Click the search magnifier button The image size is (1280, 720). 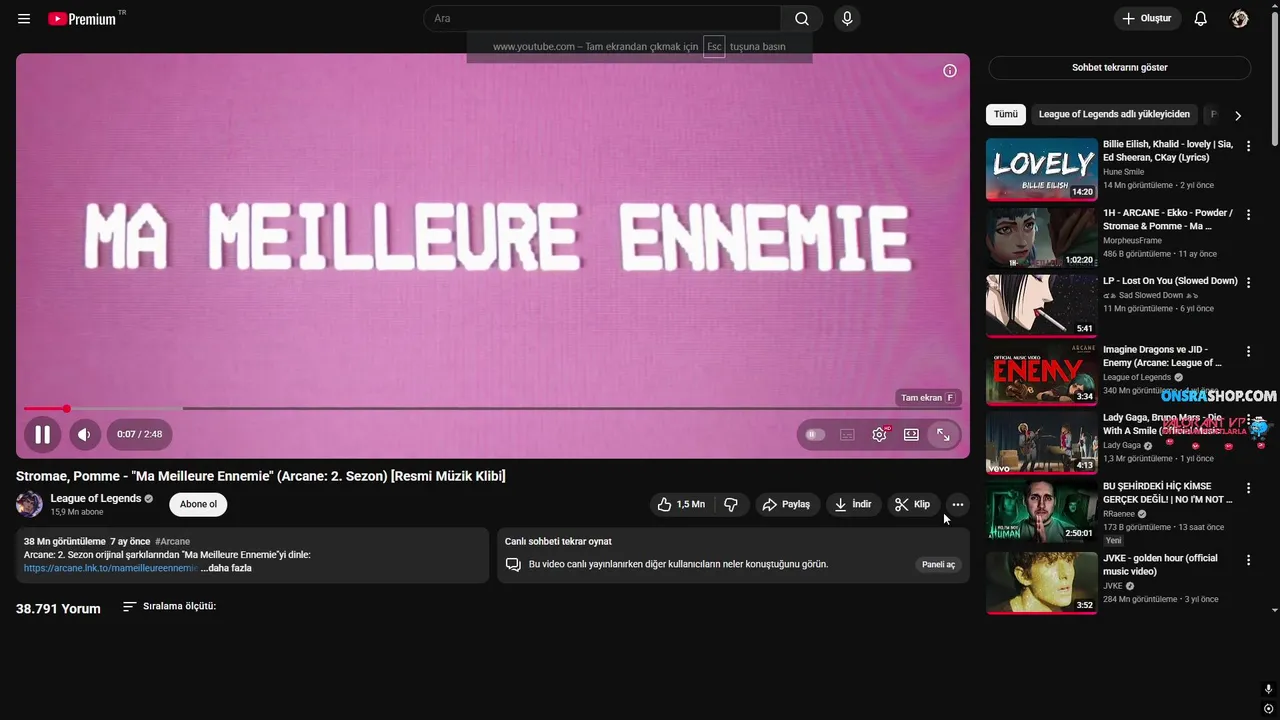(x=802, y=19)
